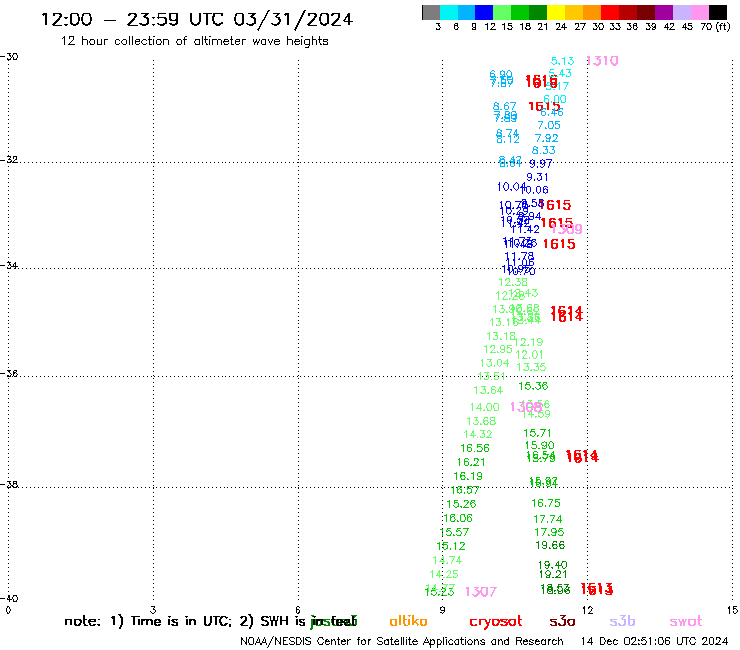Click the '-32' latitude axis label
The height and width of the screenshot is (650, 740).
click(x=10, y=160)
